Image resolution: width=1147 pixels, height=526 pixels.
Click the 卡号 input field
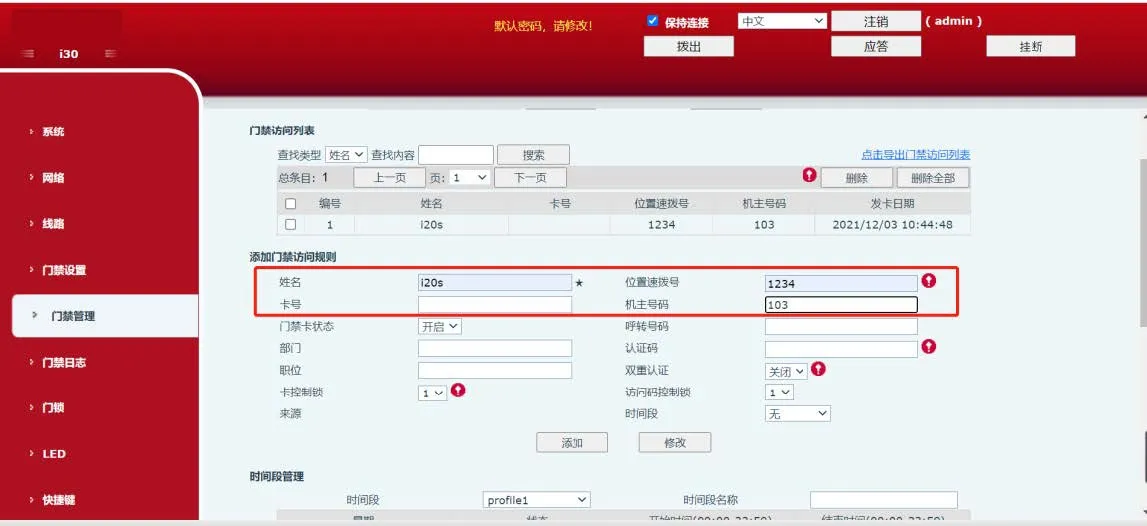[x=495, y=305]
